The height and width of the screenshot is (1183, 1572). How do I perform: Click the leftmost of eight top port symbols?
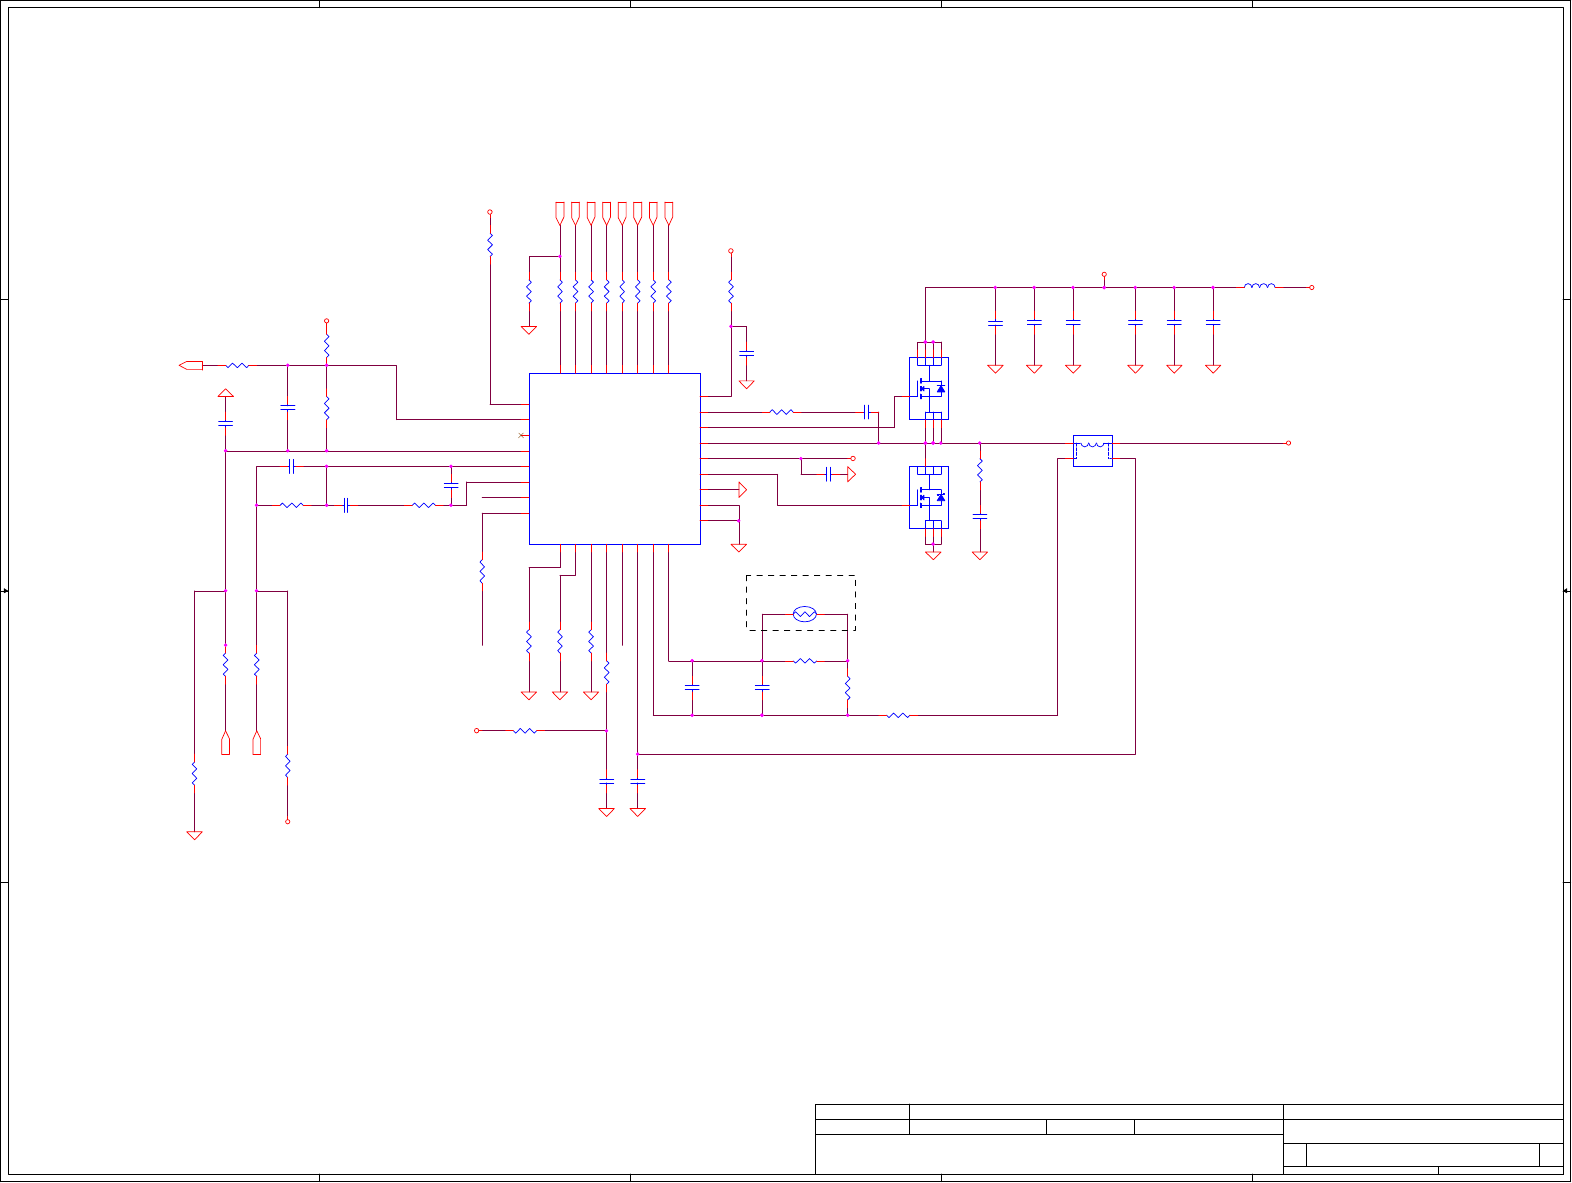point(560,213)
